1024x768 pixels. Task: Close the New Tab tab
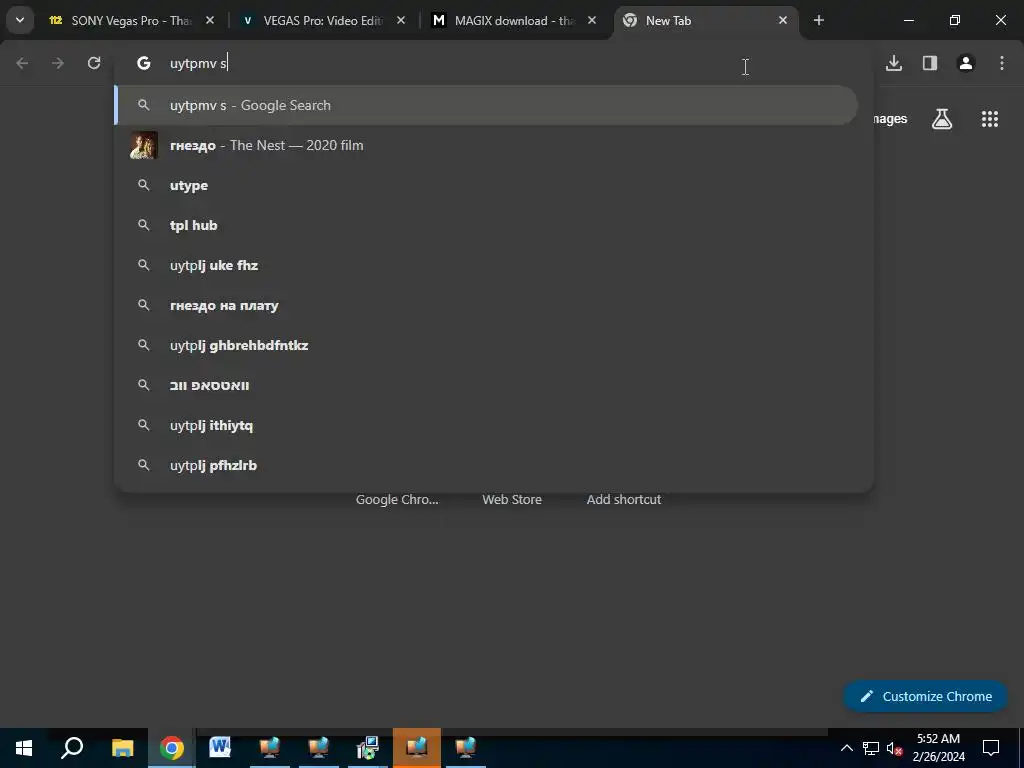(x=783, y=21)
